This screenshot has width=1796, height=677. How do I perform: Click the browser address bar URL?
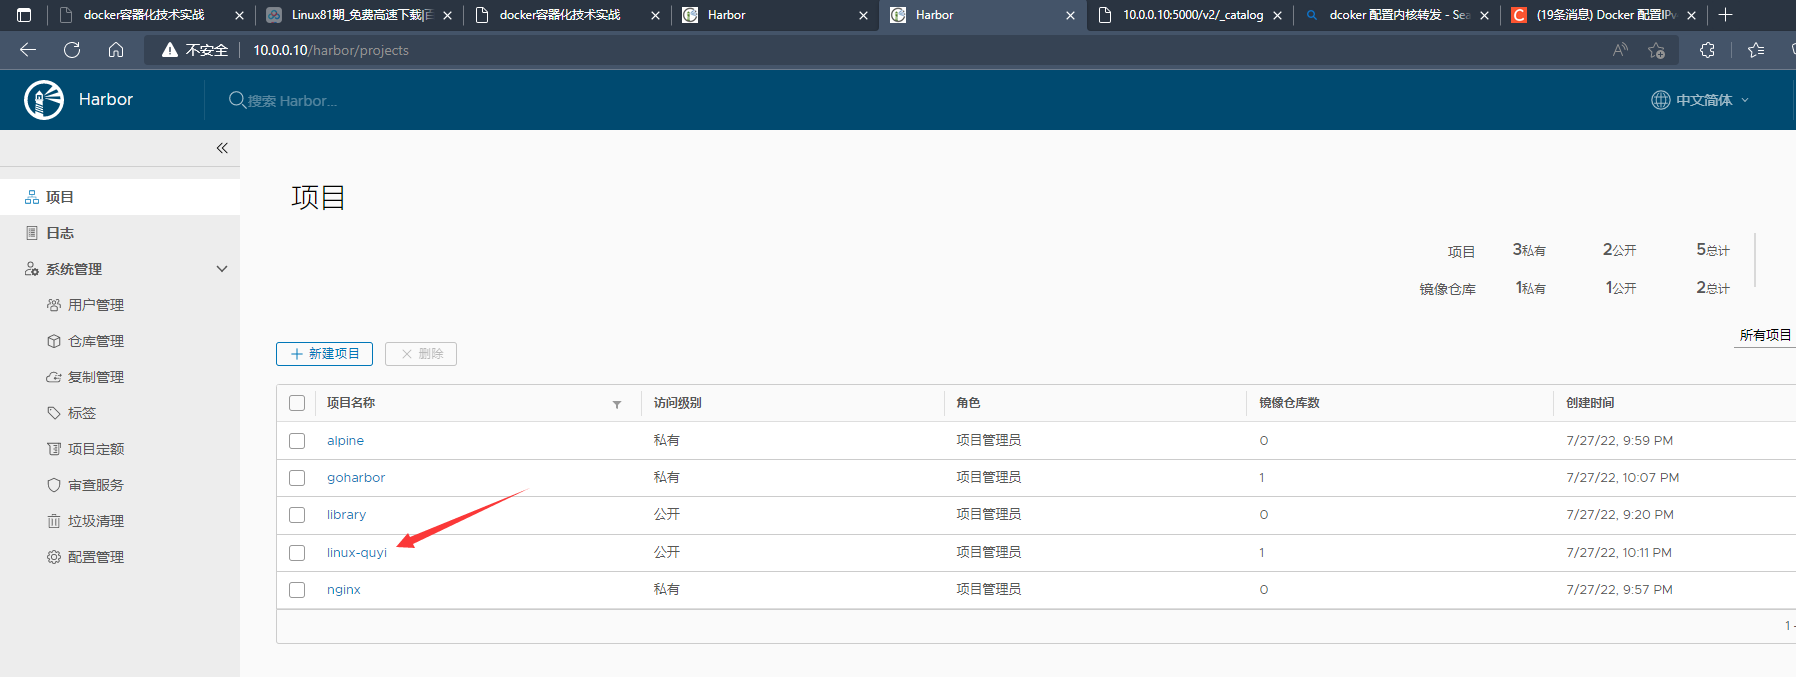pyautogui.click(x=331, y=50)
